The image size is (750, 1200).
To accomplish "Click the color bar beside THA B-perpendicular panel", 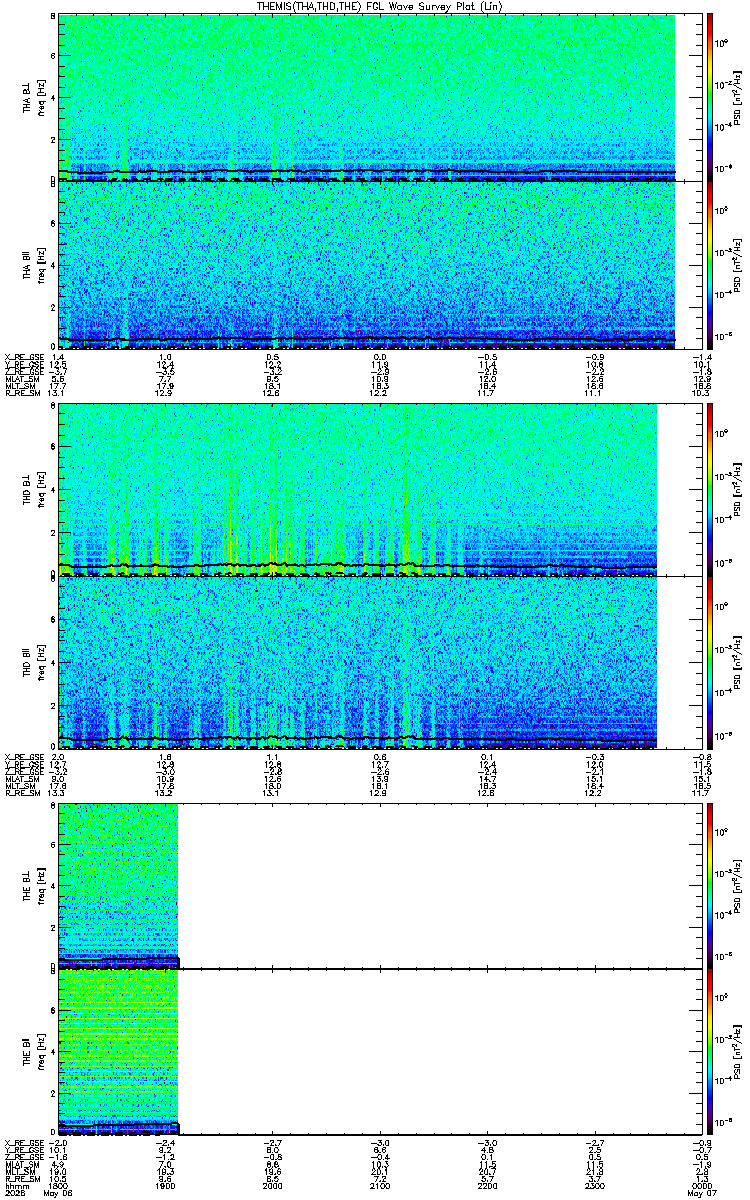I will pos(710,97).
